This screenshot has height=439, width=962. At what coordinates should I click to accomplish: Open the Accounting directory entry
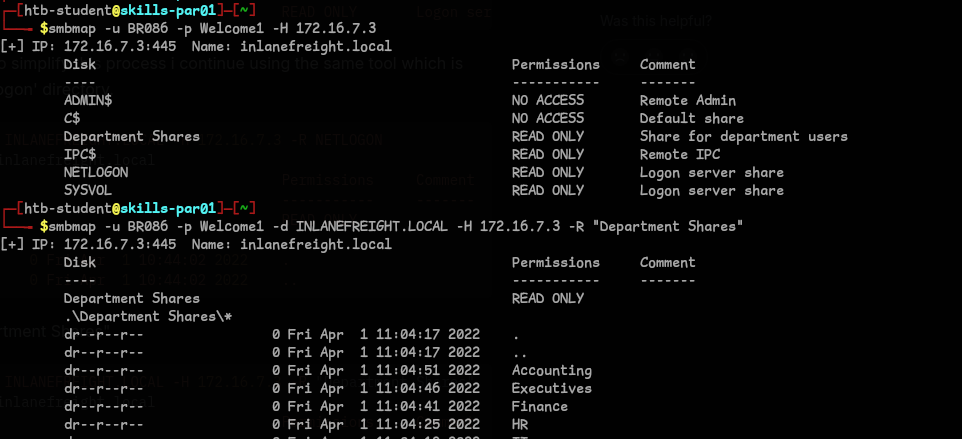[x=552, y=370]
